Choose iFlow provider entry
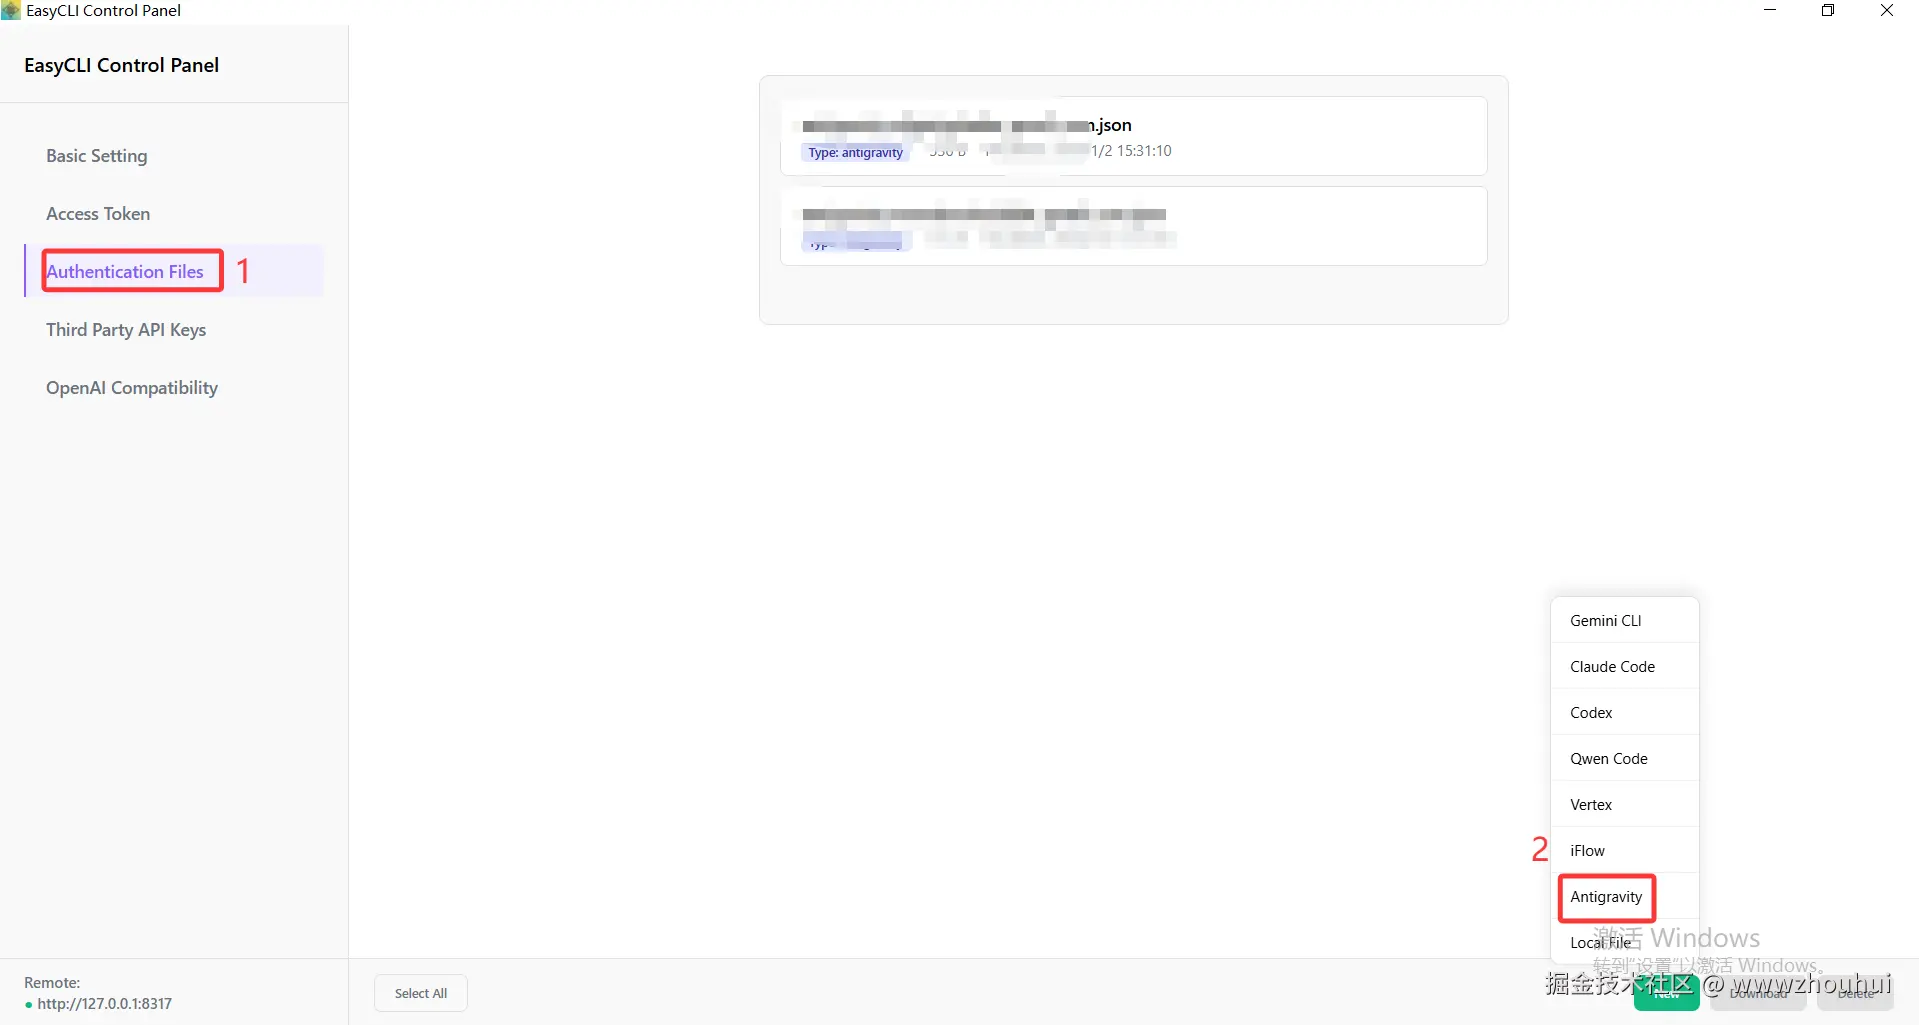This screenshot has height=1025, width=1919. (x=1624, y=850)
